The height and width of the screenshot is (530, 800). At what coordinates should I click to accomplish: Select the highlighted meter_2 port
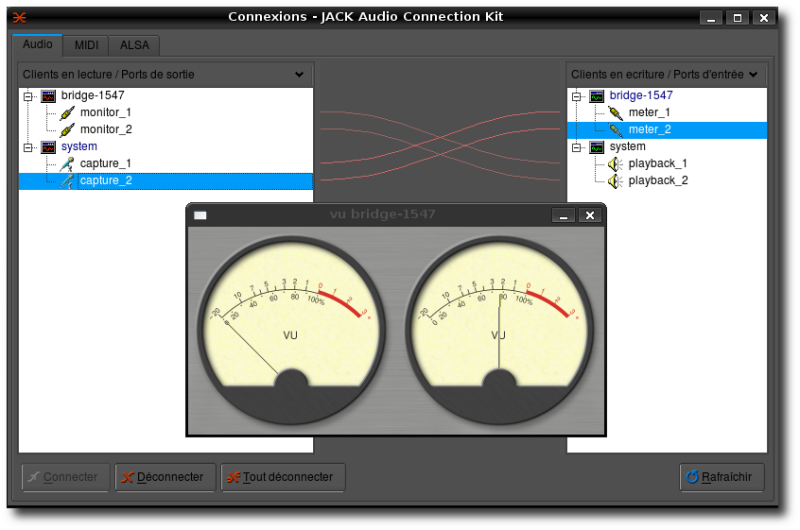coord(667,130)
